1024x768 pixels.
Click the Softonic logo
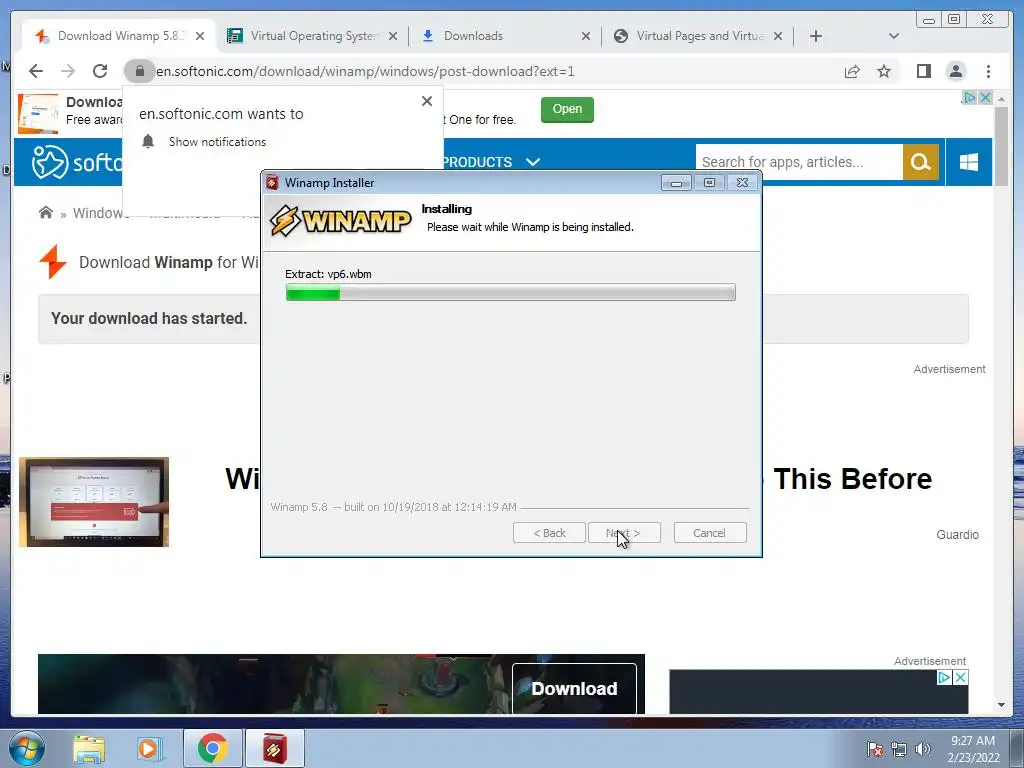77,161
